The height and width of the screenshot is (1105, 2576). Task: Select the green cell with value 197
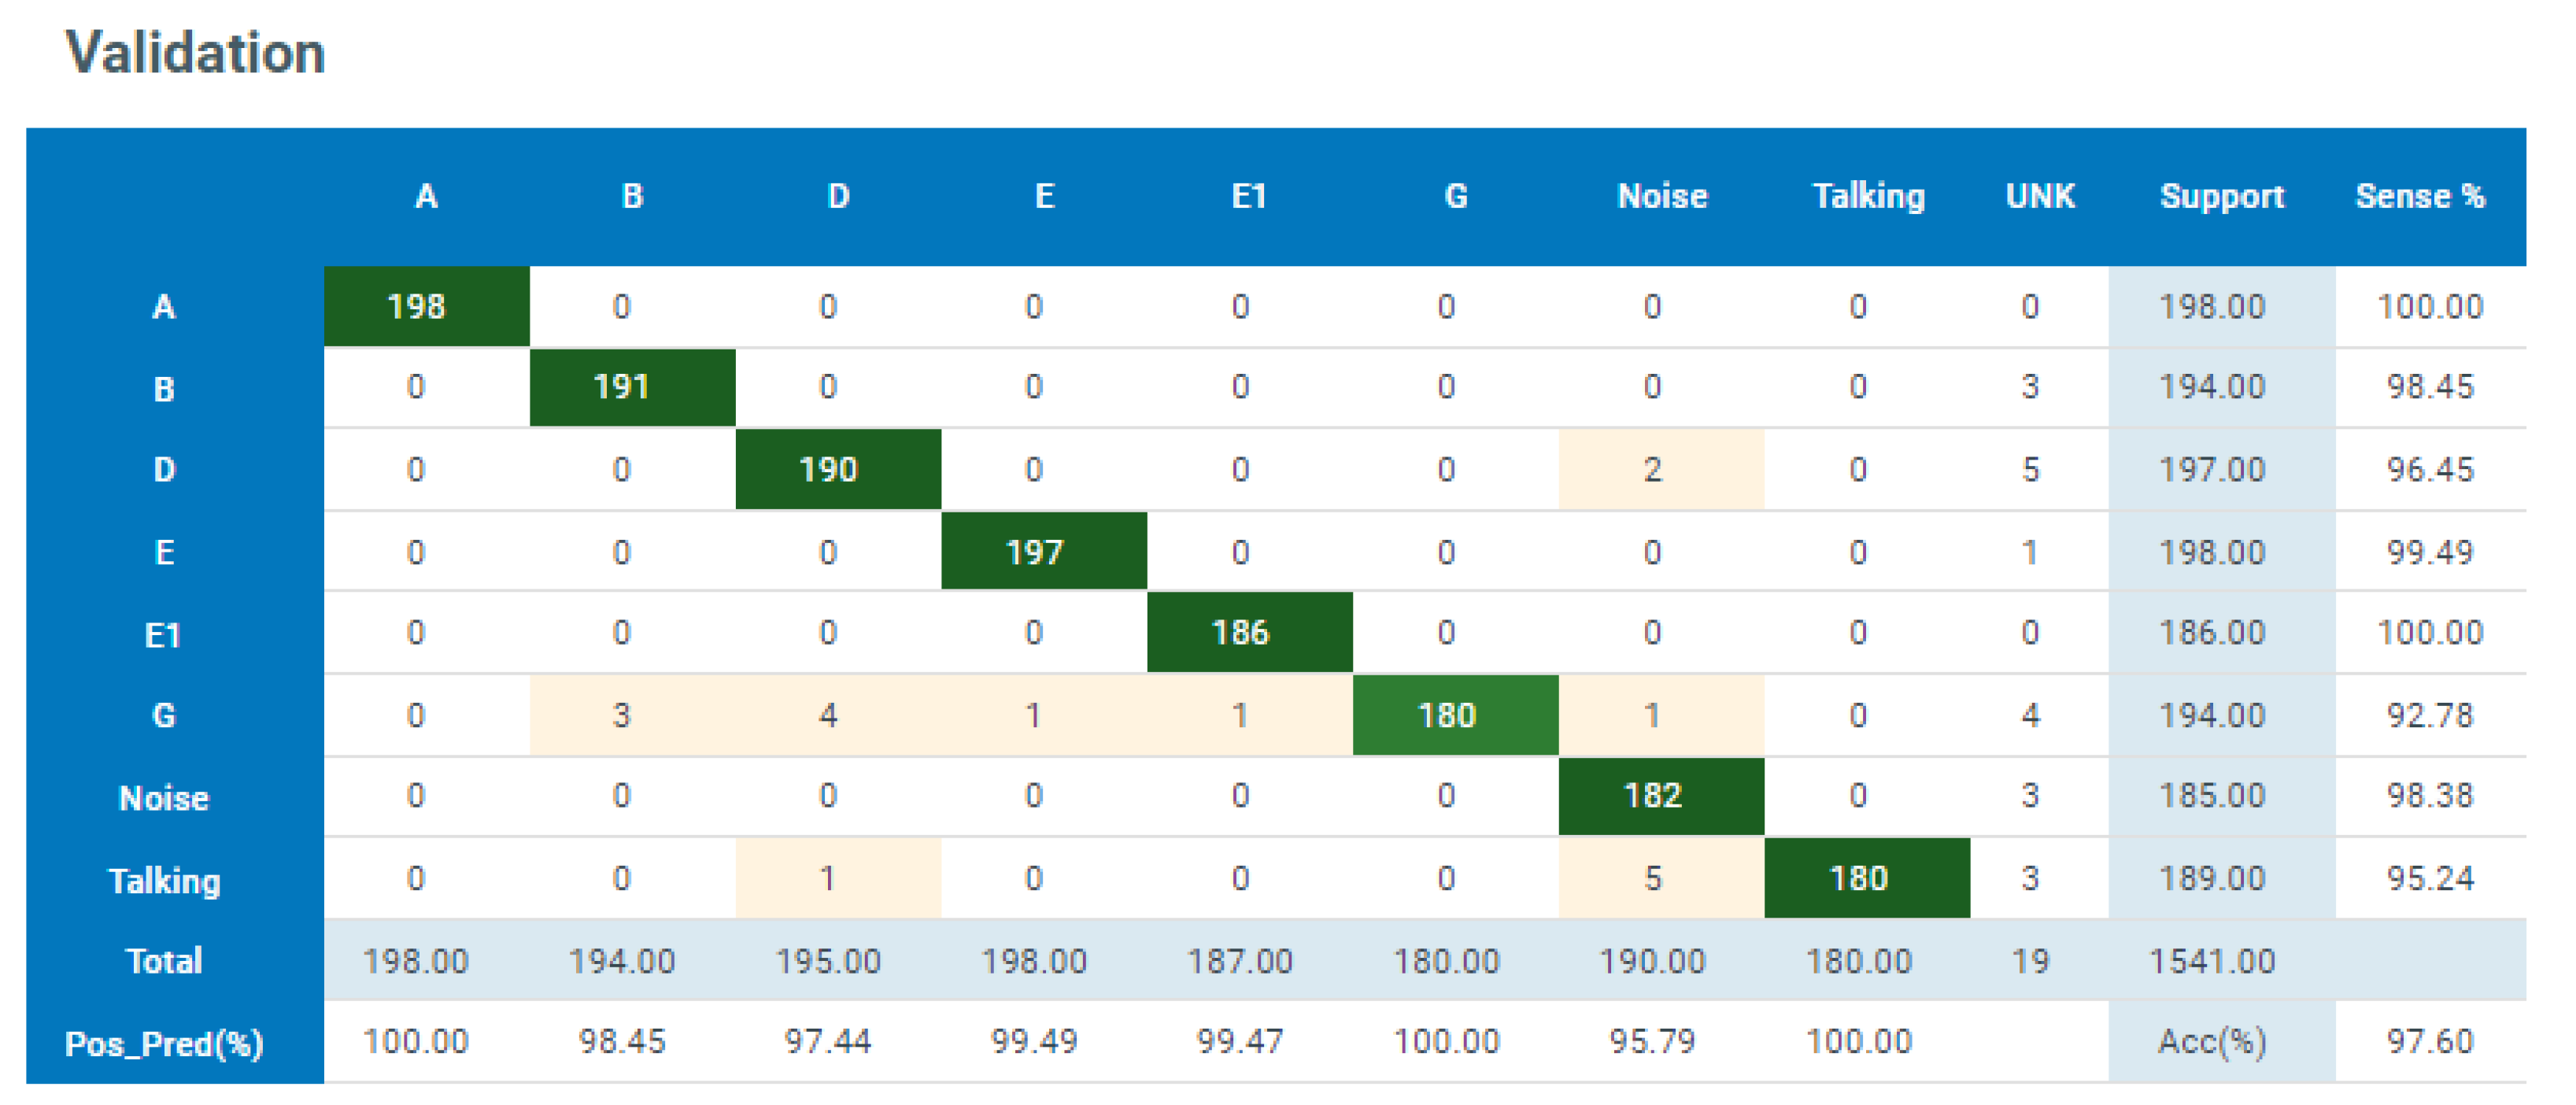tap(1044, 551)
